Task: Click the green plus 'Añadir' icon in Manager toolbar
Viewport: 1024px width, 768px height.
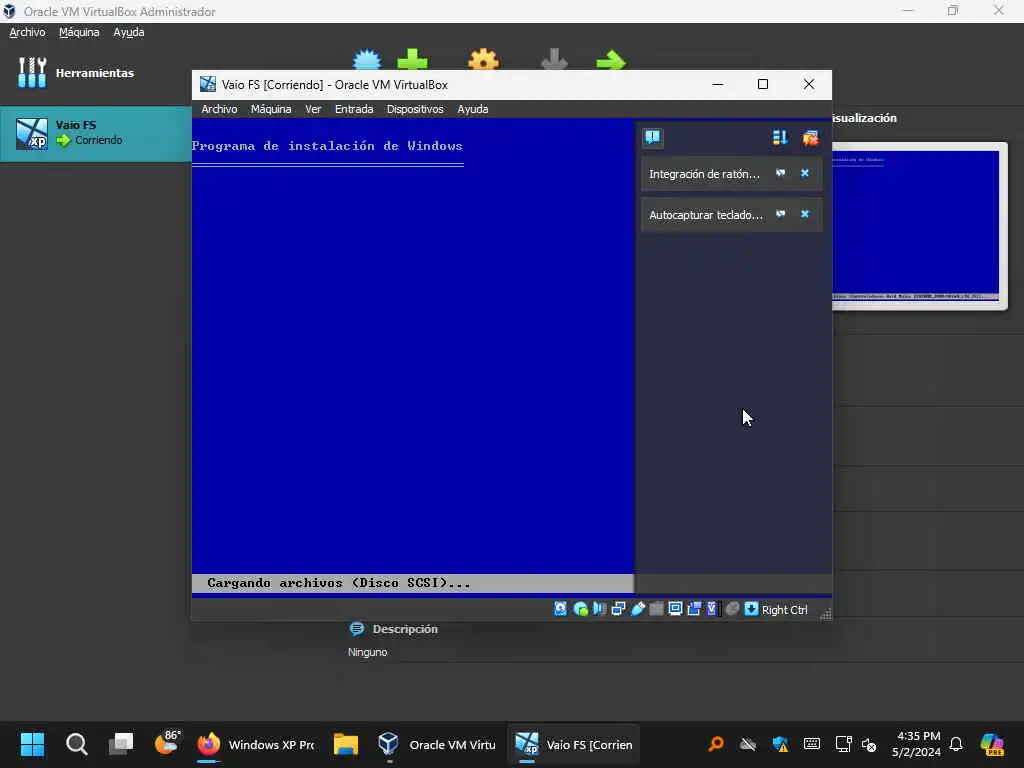Action: pyautogui.click(x=413, y=60)
